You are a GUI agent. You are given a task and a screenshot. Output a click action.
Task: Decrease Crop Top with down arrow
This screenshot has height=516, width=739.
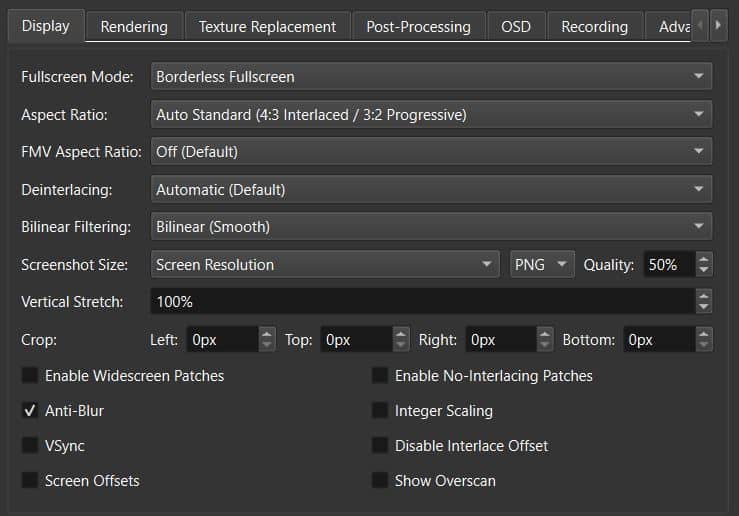click(x=401, y=345)
